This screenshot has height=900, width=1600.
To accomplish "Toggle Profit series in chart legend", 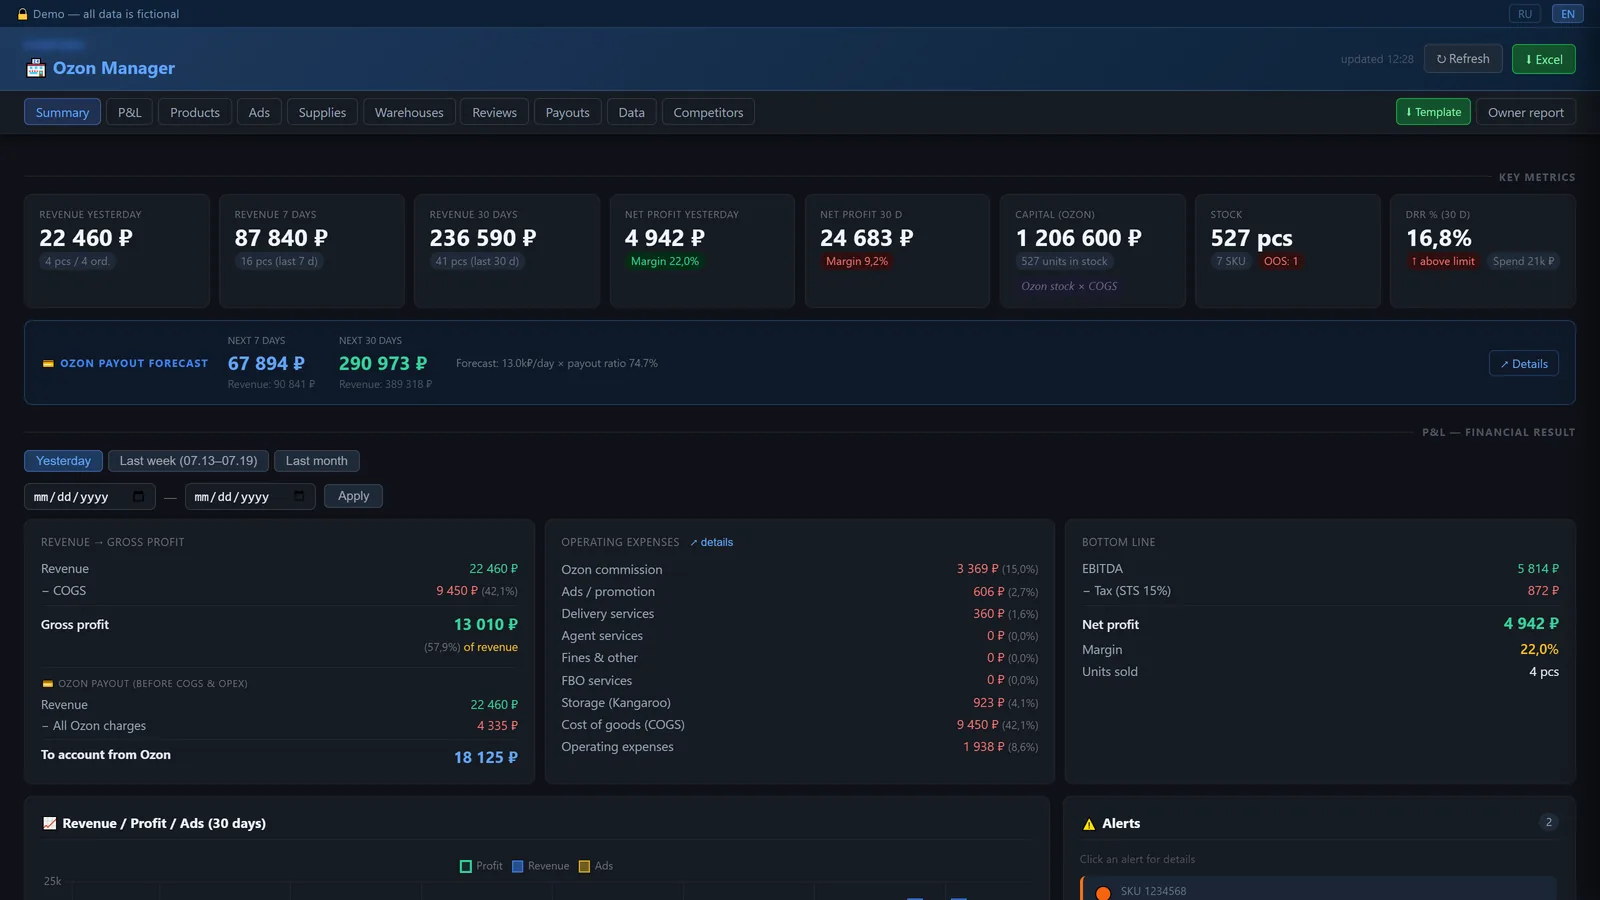I will [480, 866].
